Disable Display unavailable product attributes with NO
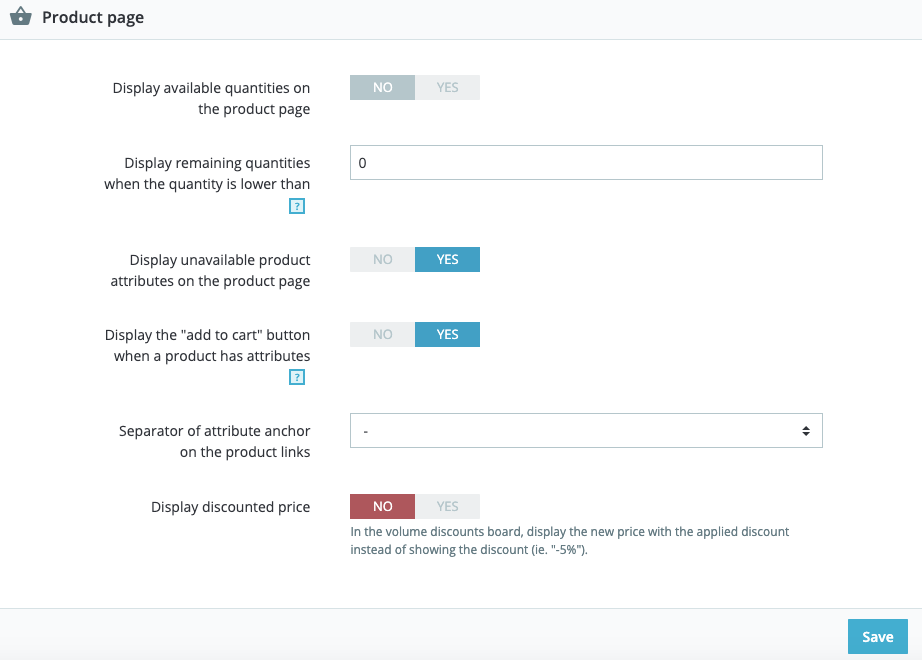This screenshot has height=660, width=922. click(x=382, y=260)
